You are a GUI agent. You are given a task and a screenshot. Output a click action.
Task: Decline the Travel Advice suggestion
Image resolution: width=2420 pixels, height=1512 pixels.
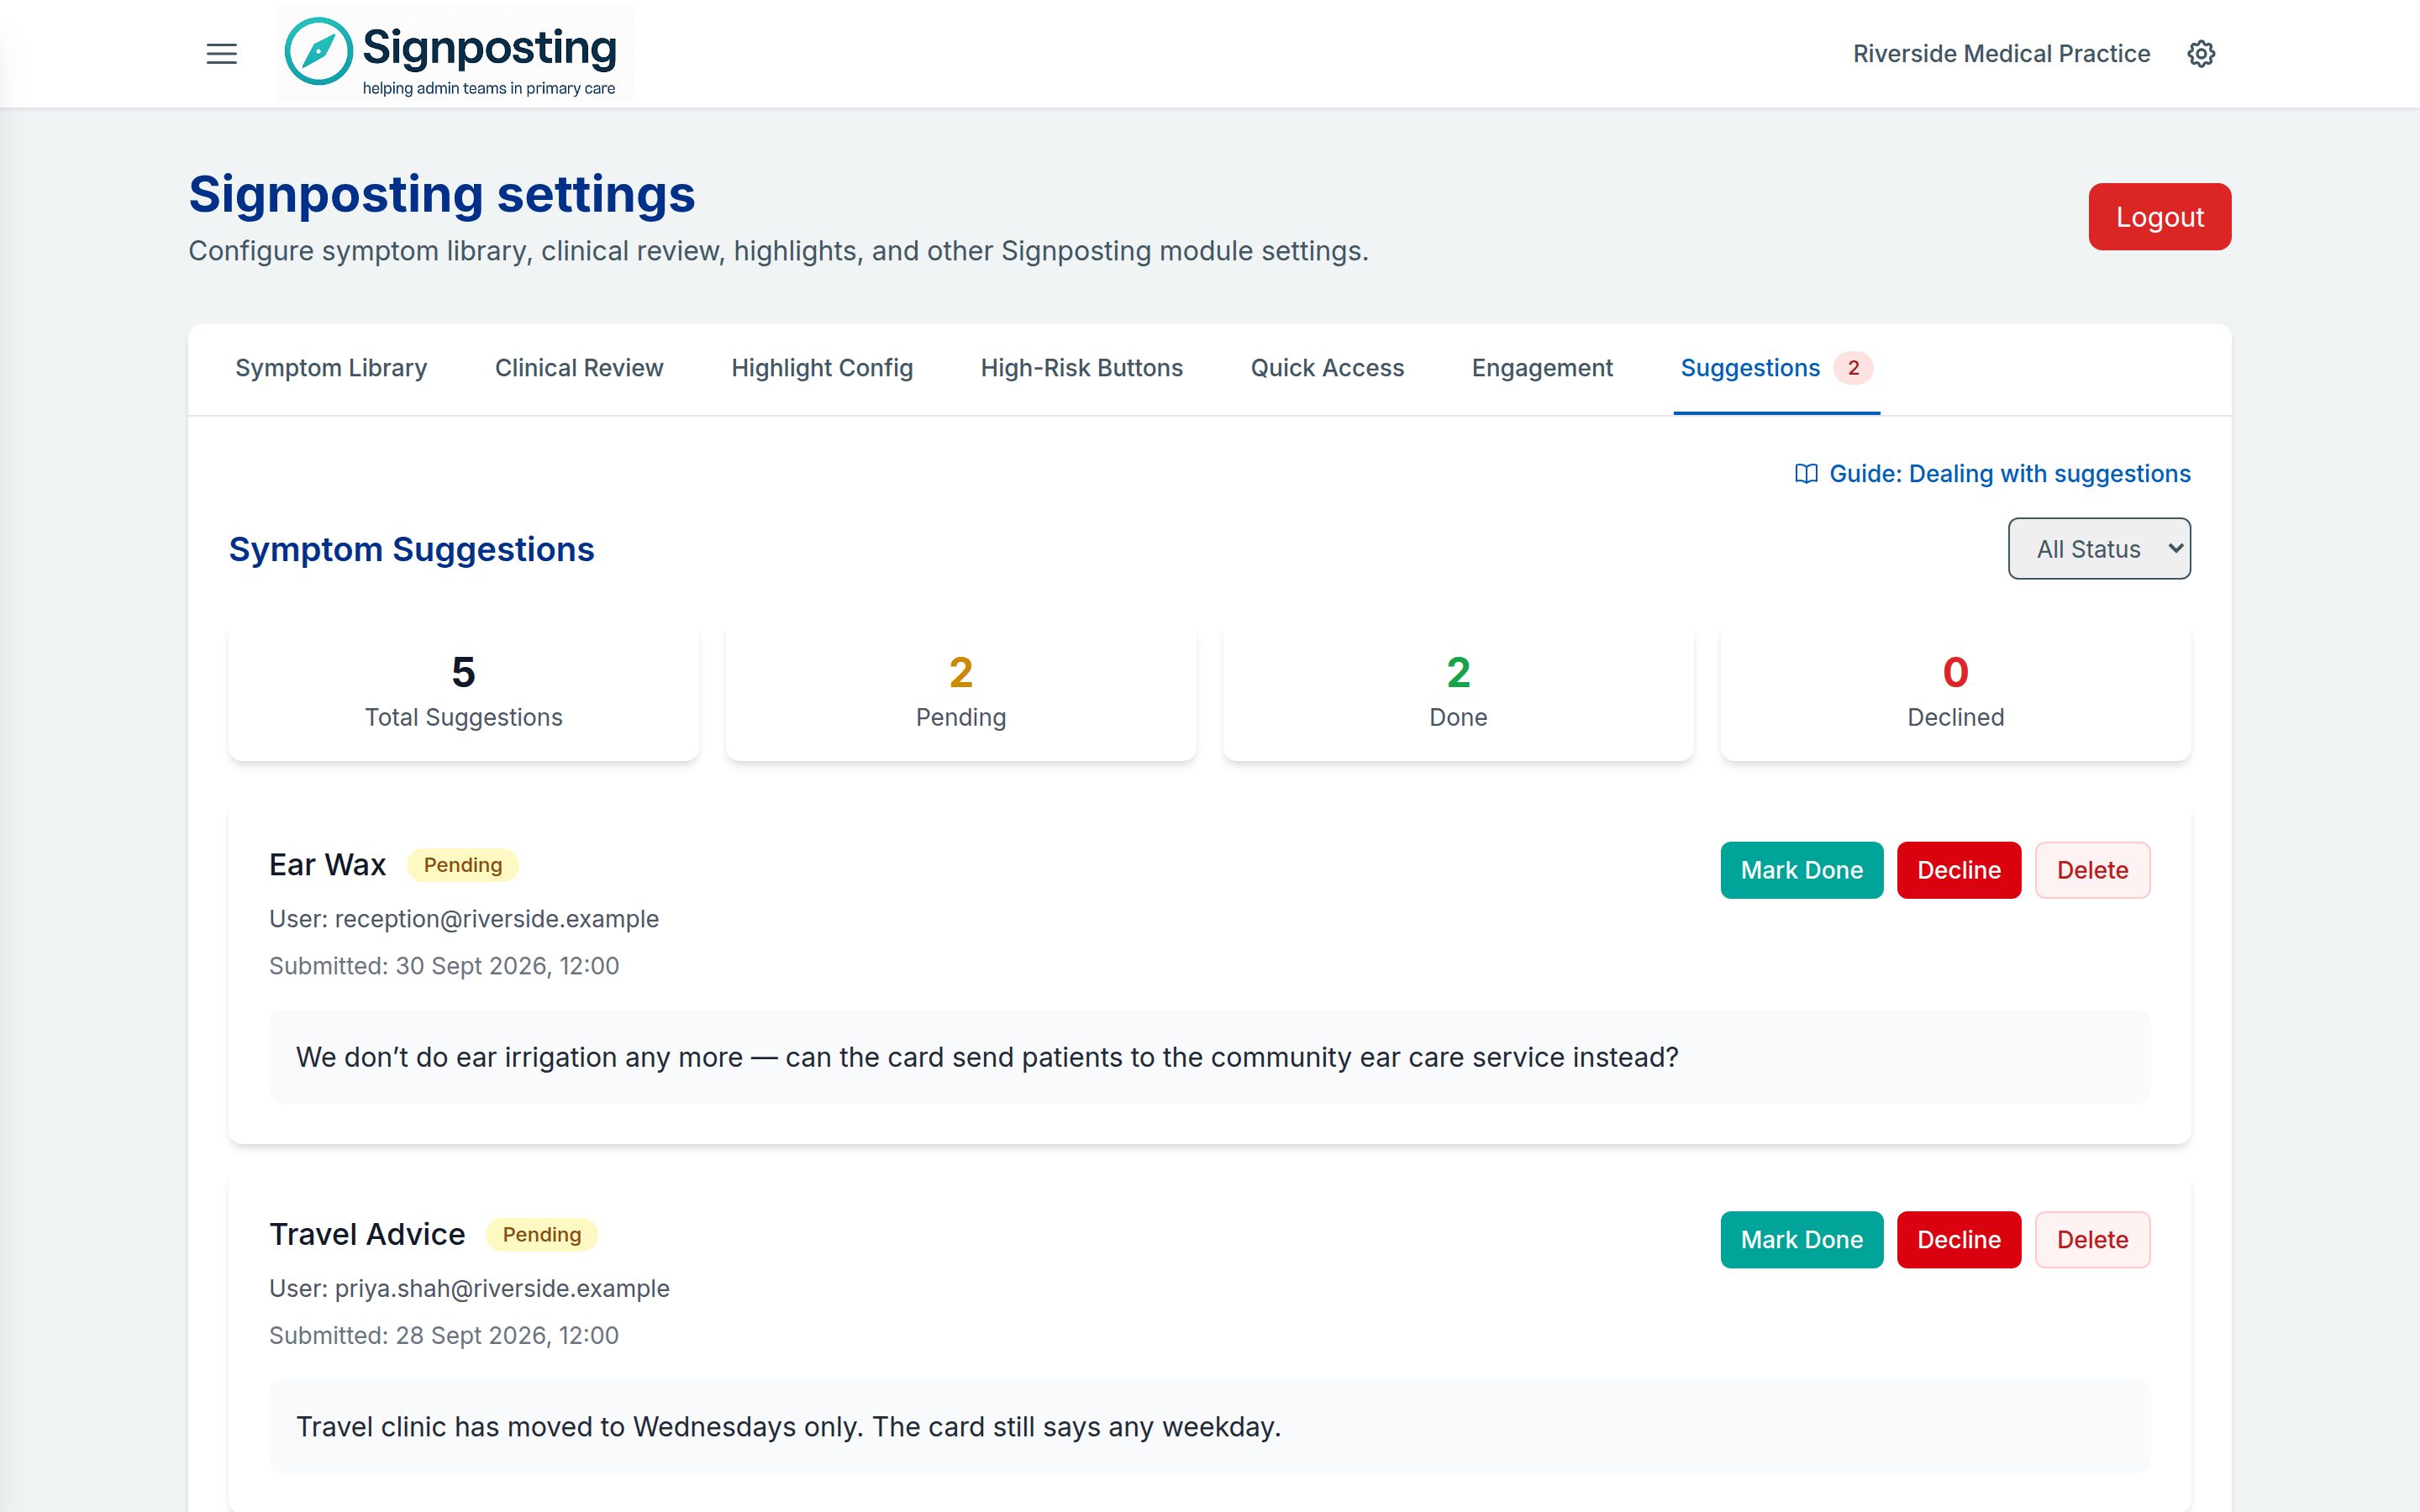tap(1958, 1240)
